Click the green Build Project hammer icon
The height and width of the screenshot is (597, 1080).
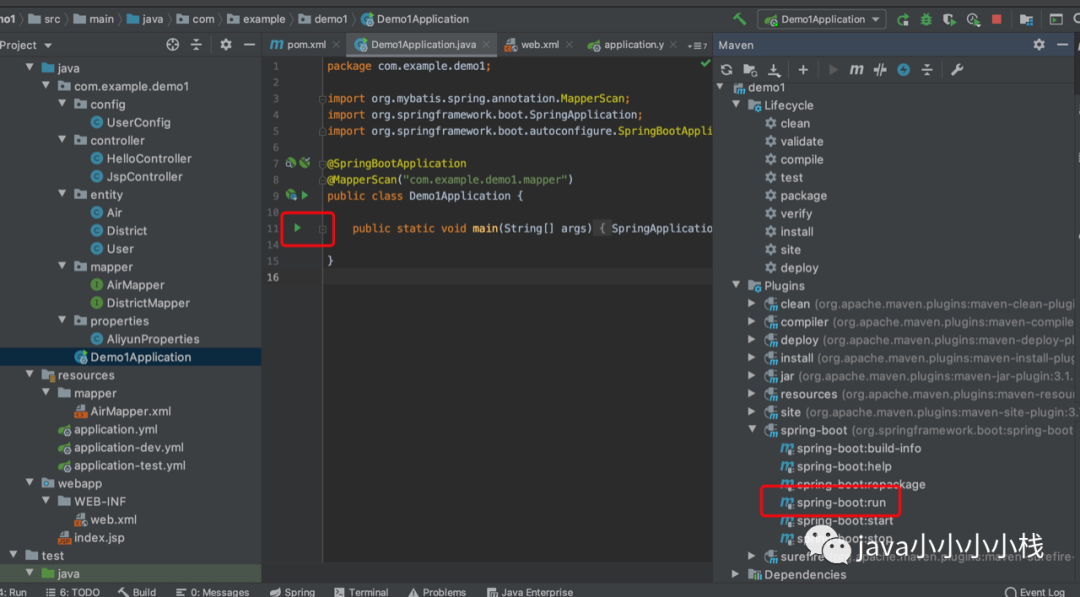pyautogui.click(x=739, y=19)
